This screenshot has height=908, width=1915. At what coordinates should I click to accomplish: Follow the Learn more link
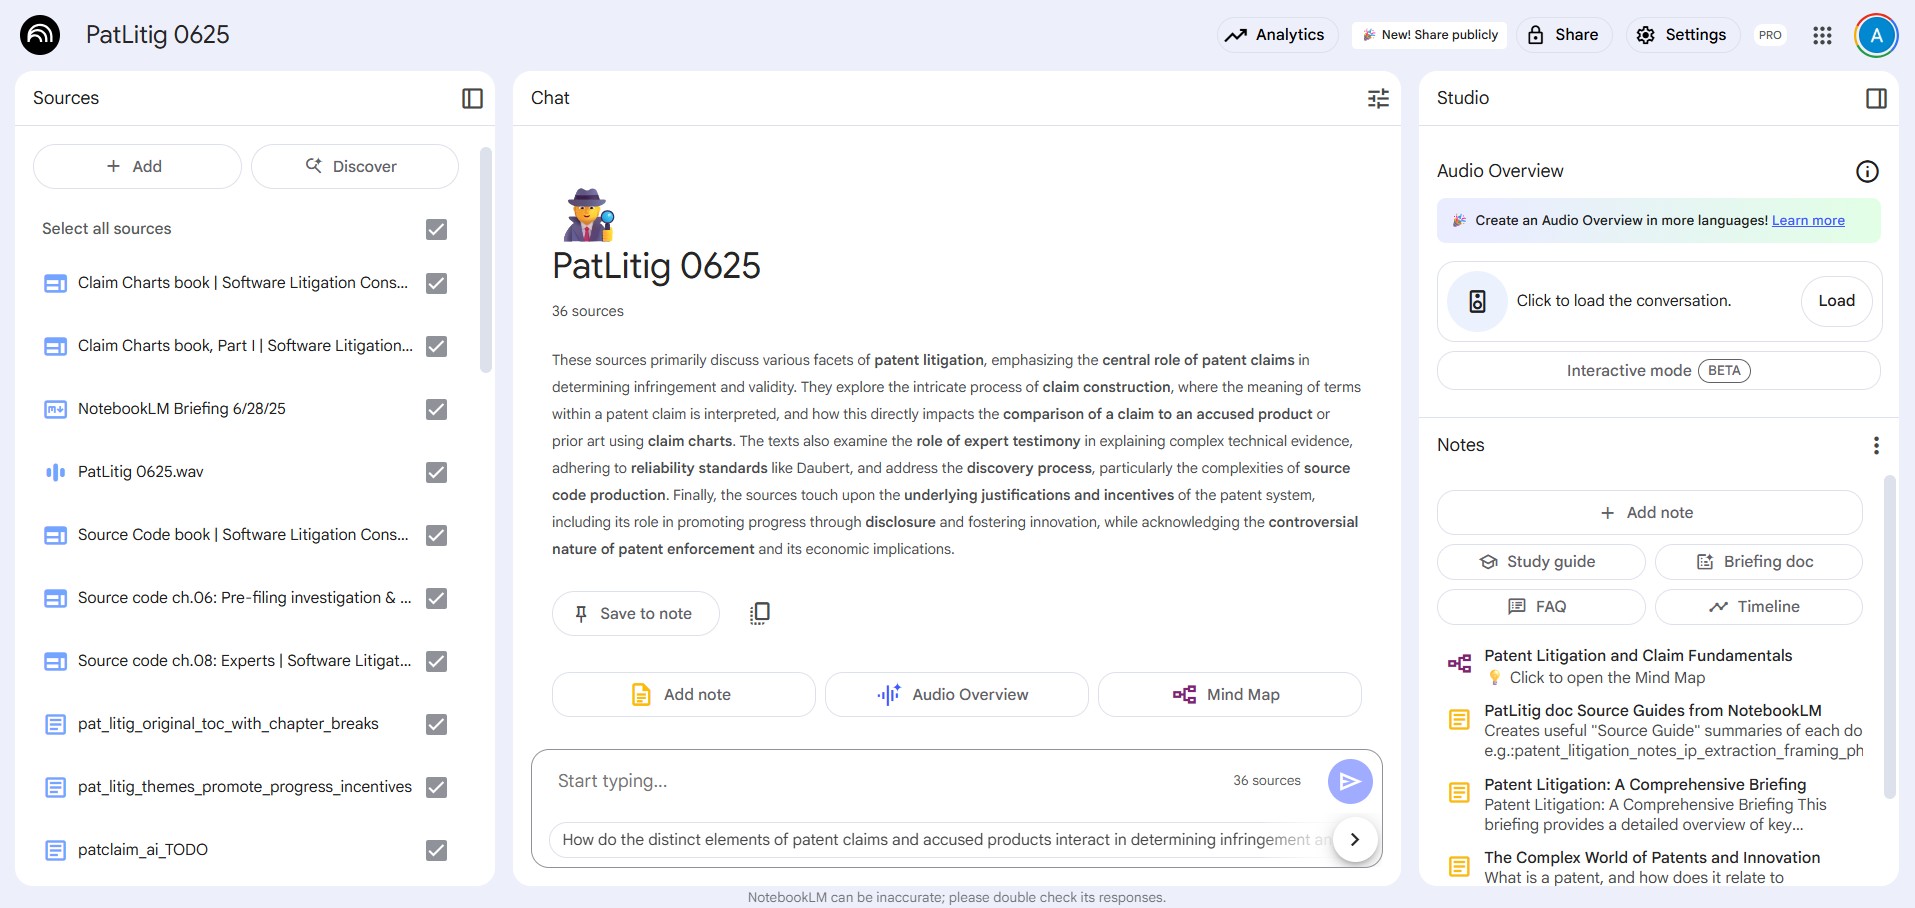point(1808,220)
